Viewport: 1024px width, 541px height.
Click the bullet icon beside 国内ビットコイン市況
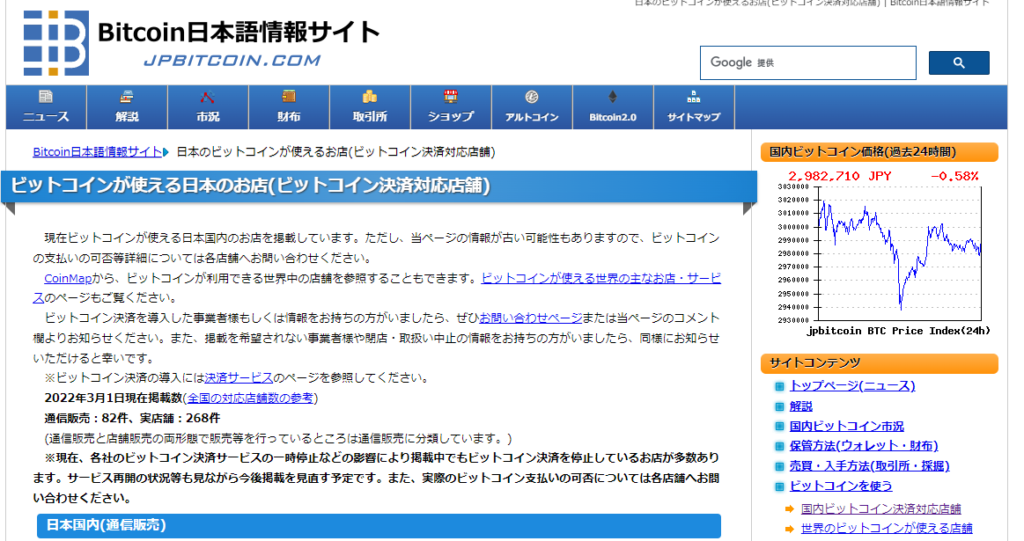click(779, 427)
